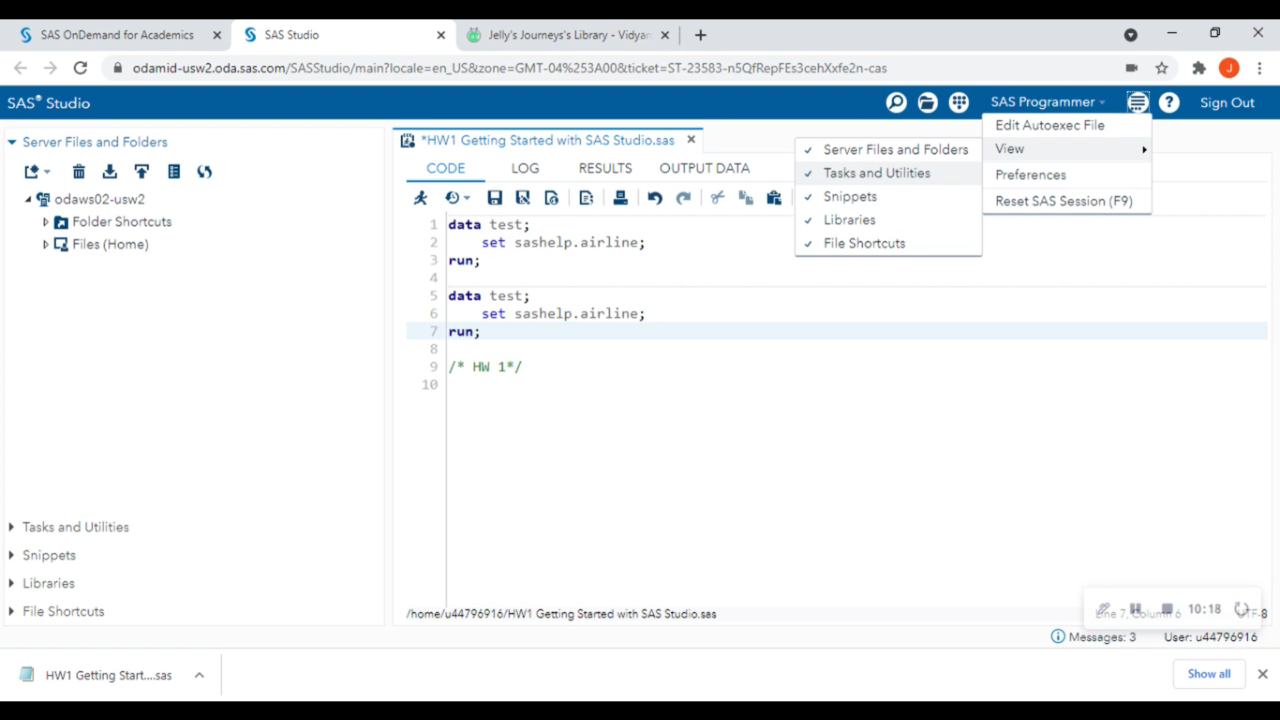The image size is (1280, 720).
Task: Undo the last edit
Action: (x=655, y=198)
